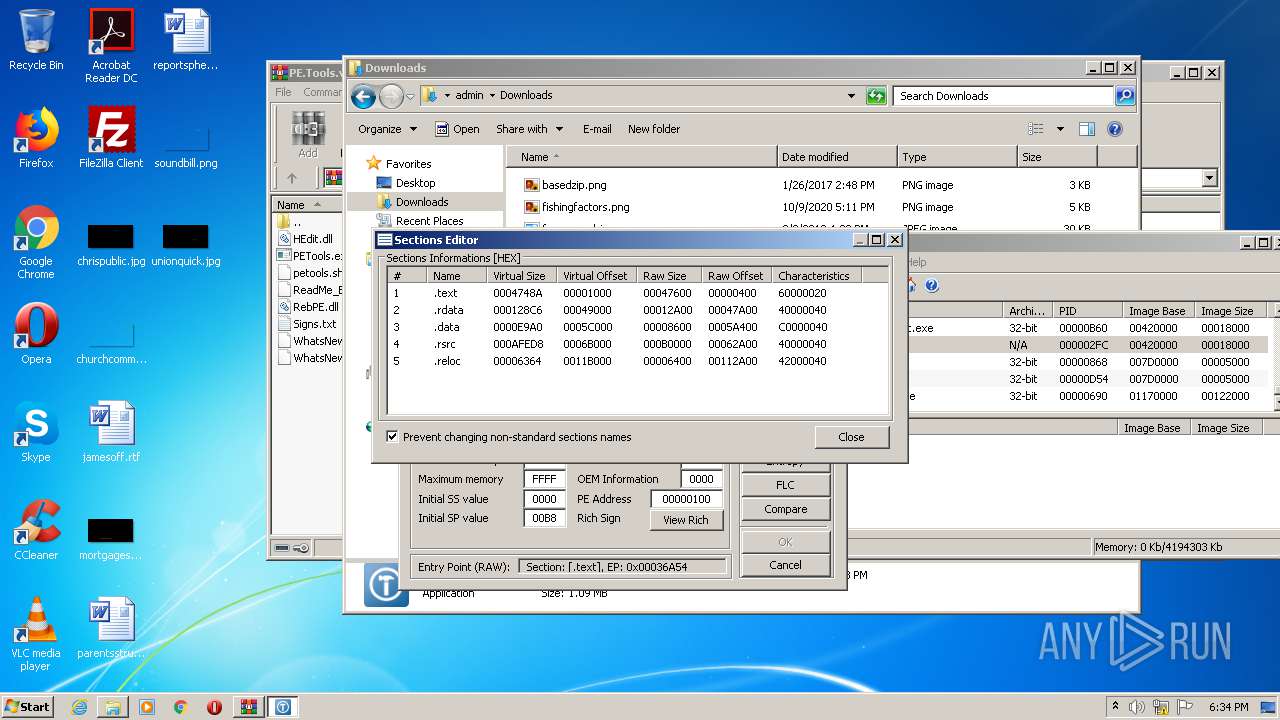This screenshot has width=1280, height=720.
Task: Click Cancel in PE editor dialog
Action: coord(786,565)
